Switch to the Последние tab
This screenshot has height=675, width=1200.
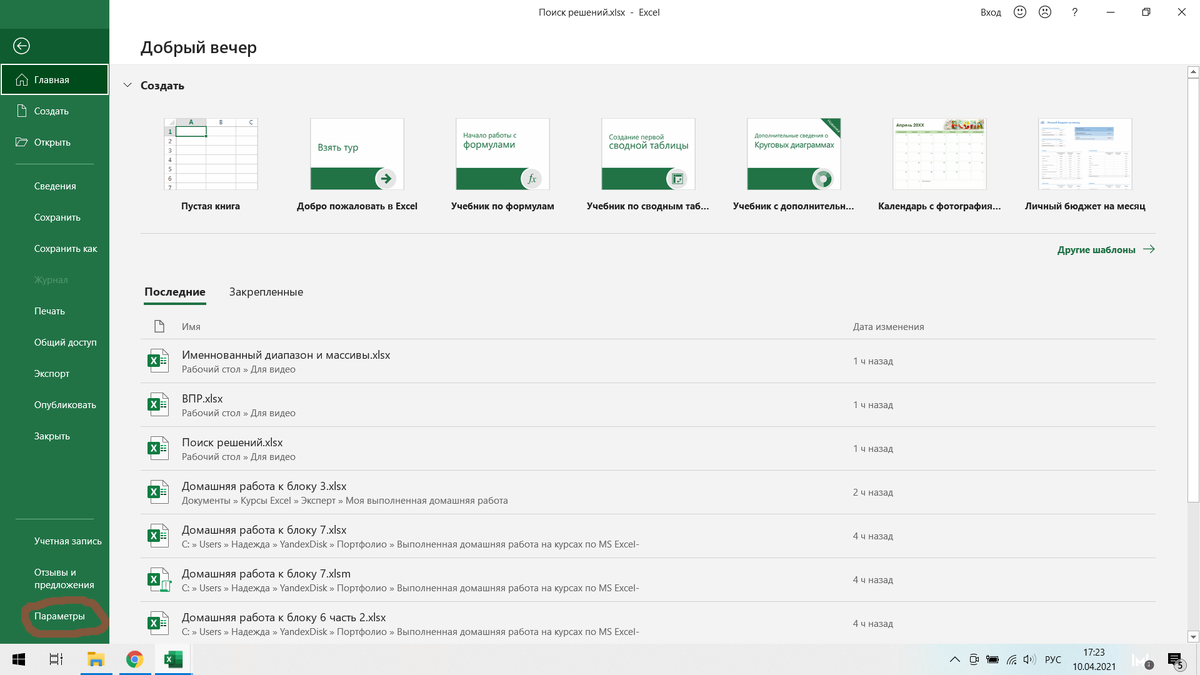click(175, 292)
